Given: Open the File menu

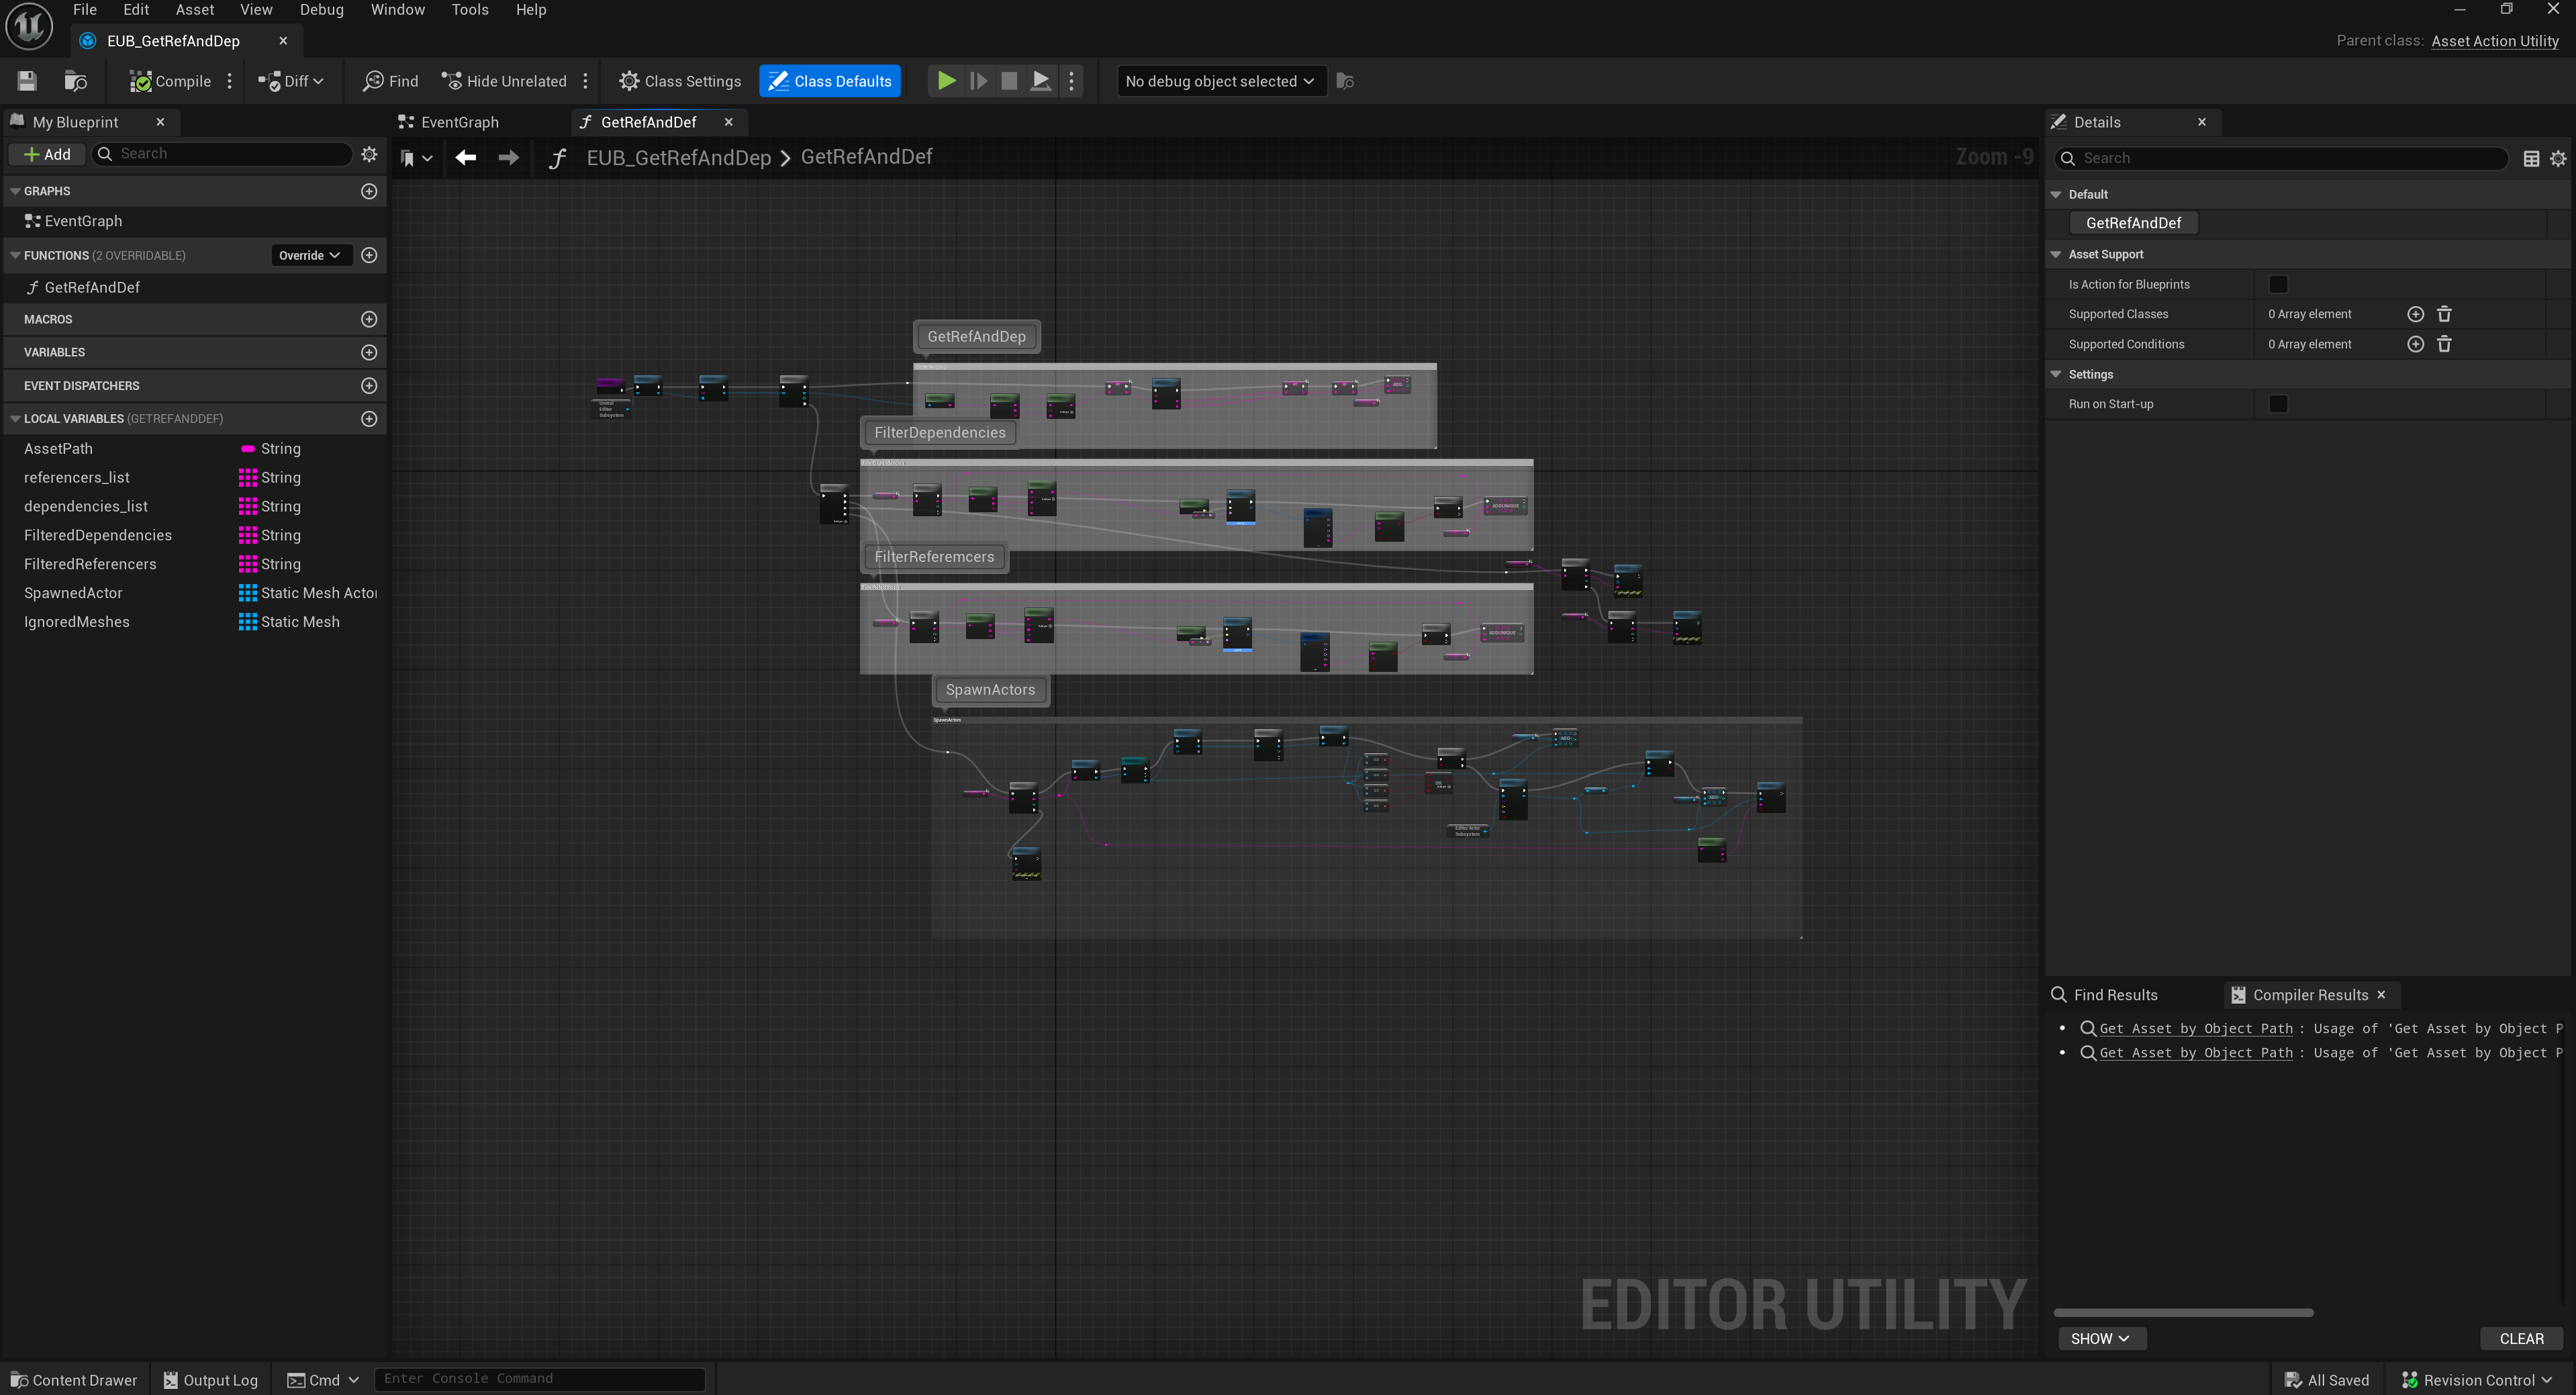Looking at the screenshot, I should point(85,10).
